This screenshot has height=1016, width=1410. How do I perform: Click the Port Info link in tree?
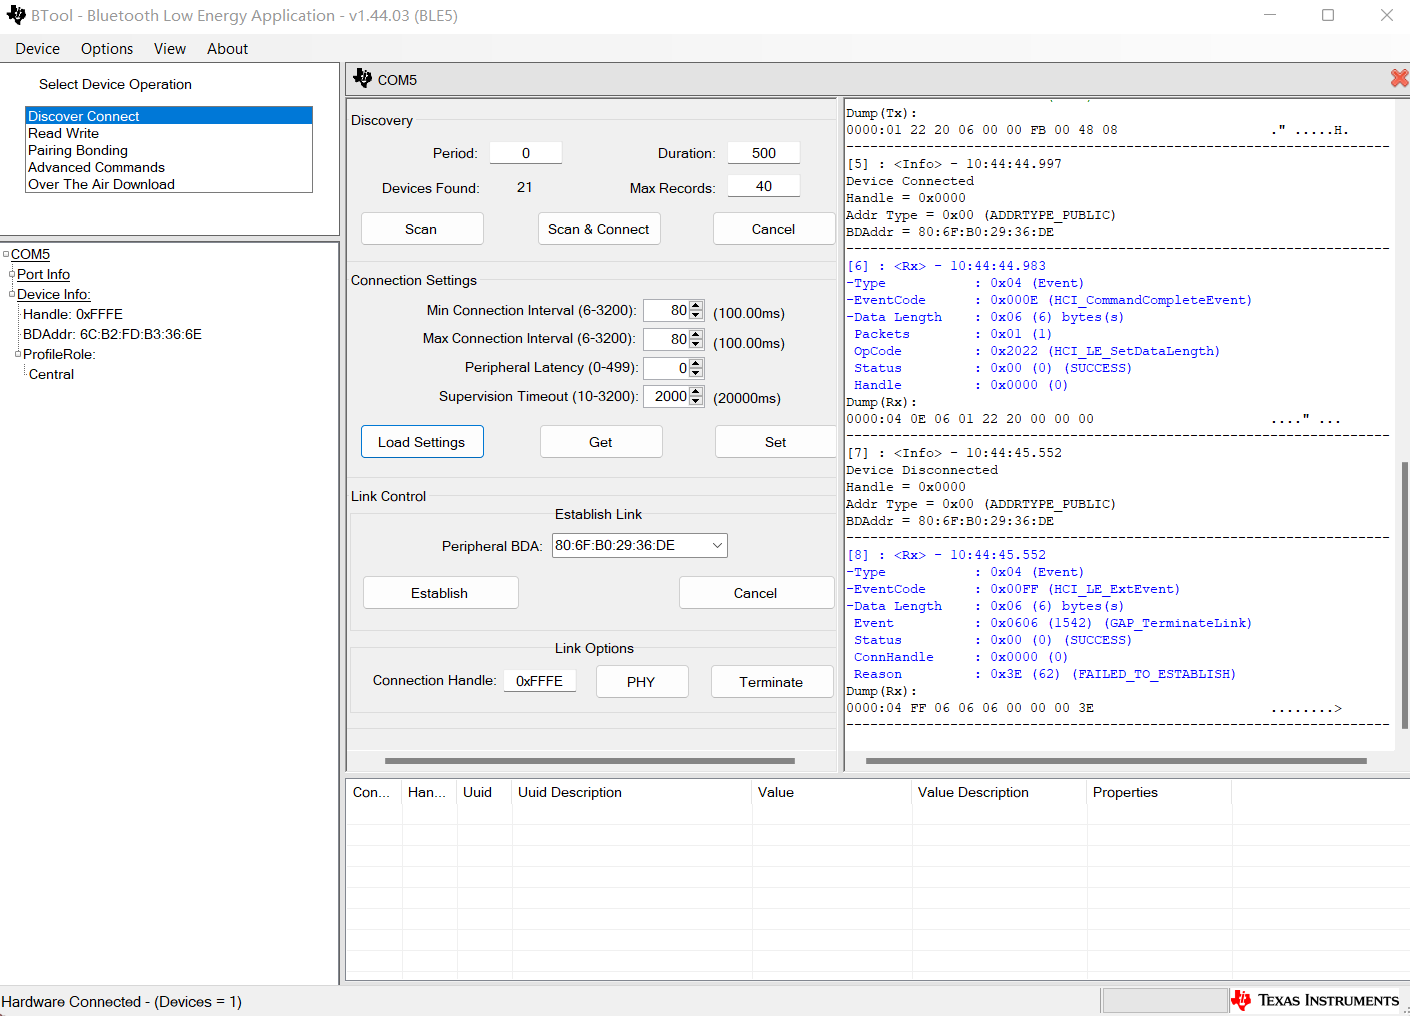tap(43, 274)
